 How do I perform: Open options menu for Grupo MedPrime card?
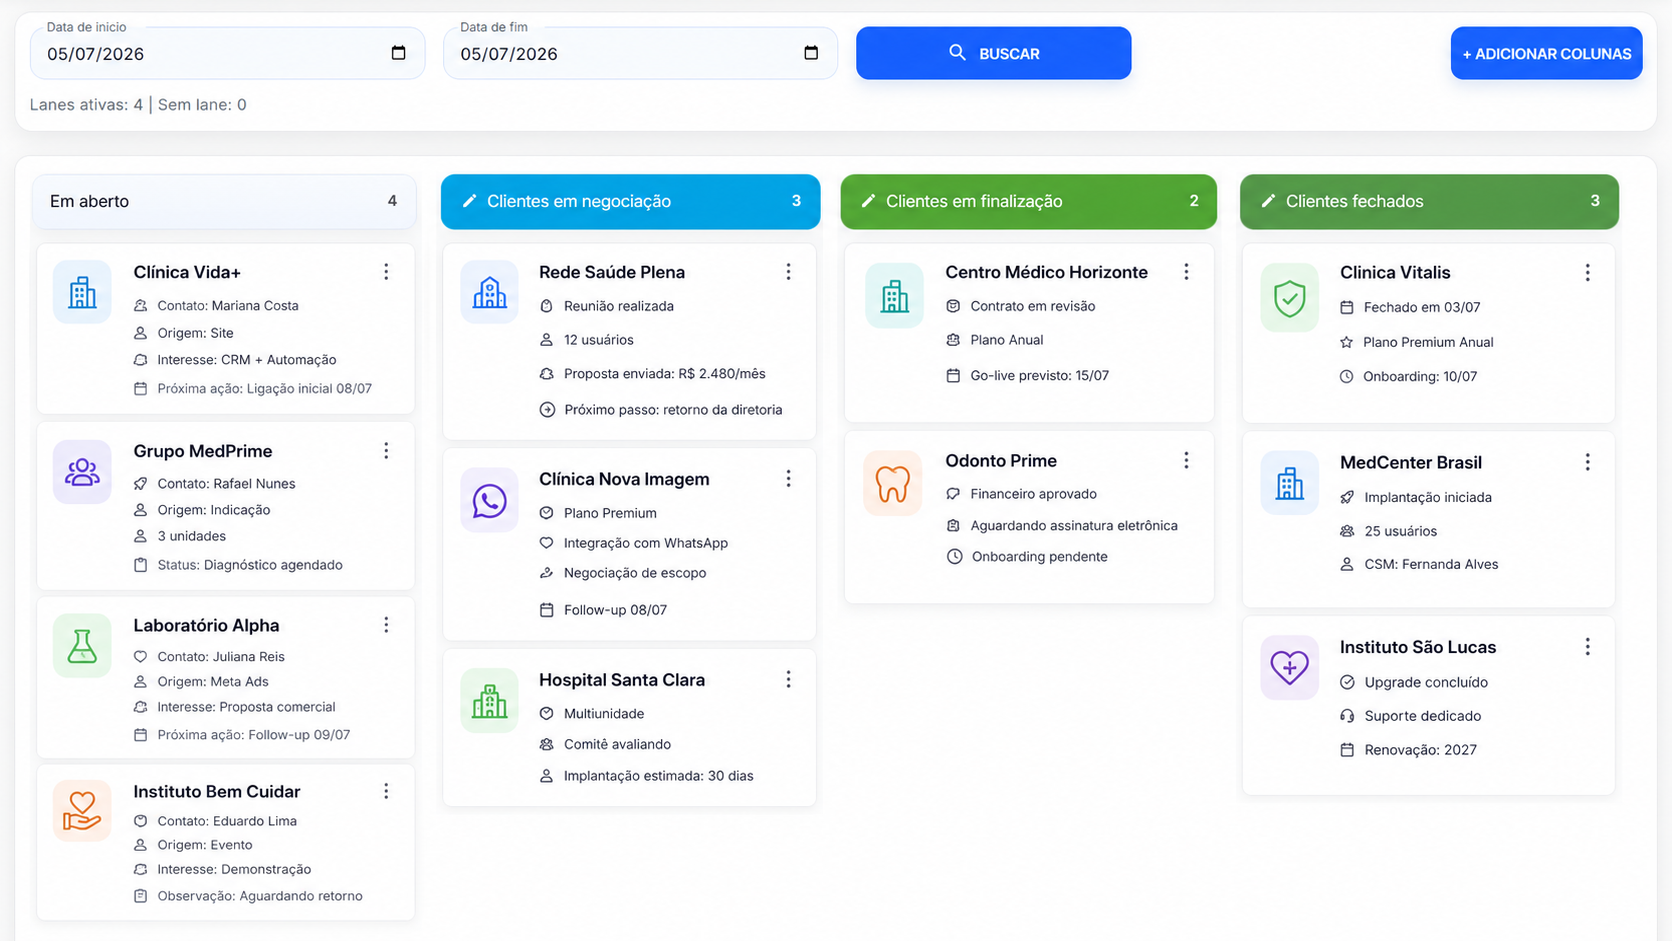386,451
